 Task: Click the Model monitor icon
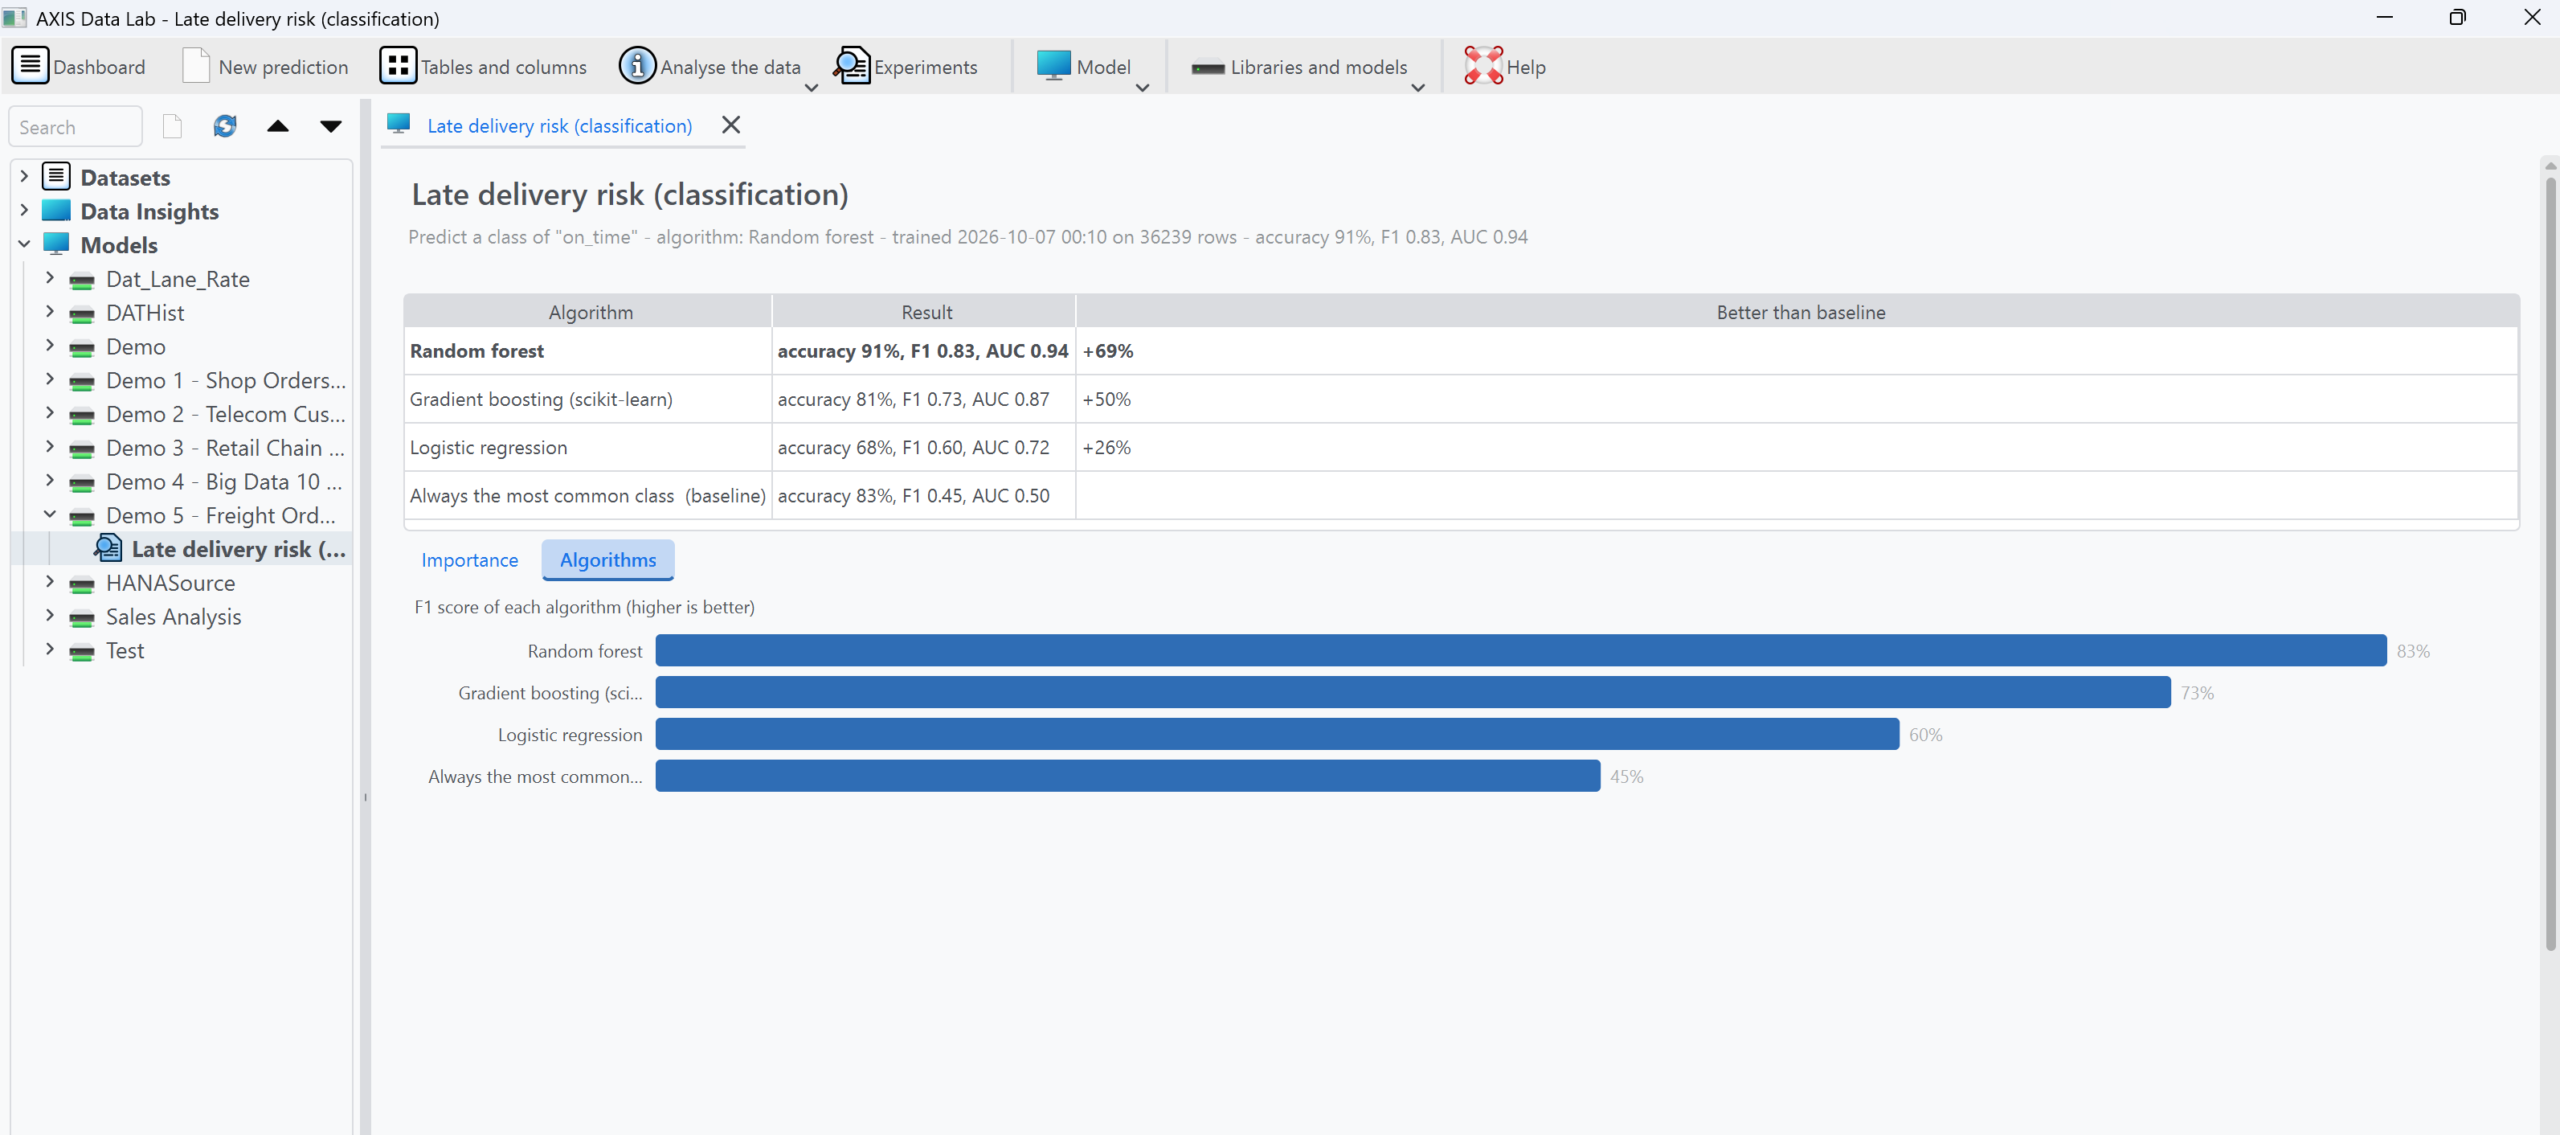pos(1053,65)
